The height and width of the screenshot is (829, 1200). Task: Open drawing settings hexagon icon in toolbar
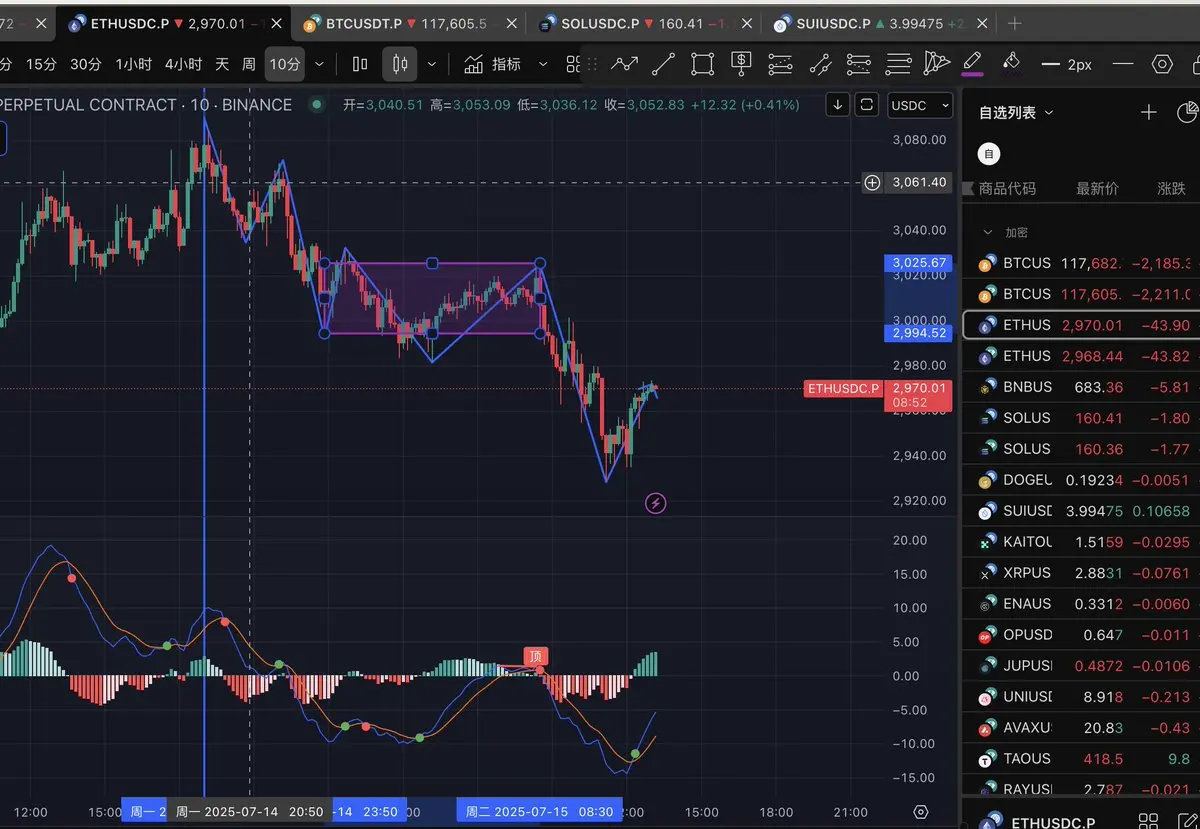[x=1162, y=64]
